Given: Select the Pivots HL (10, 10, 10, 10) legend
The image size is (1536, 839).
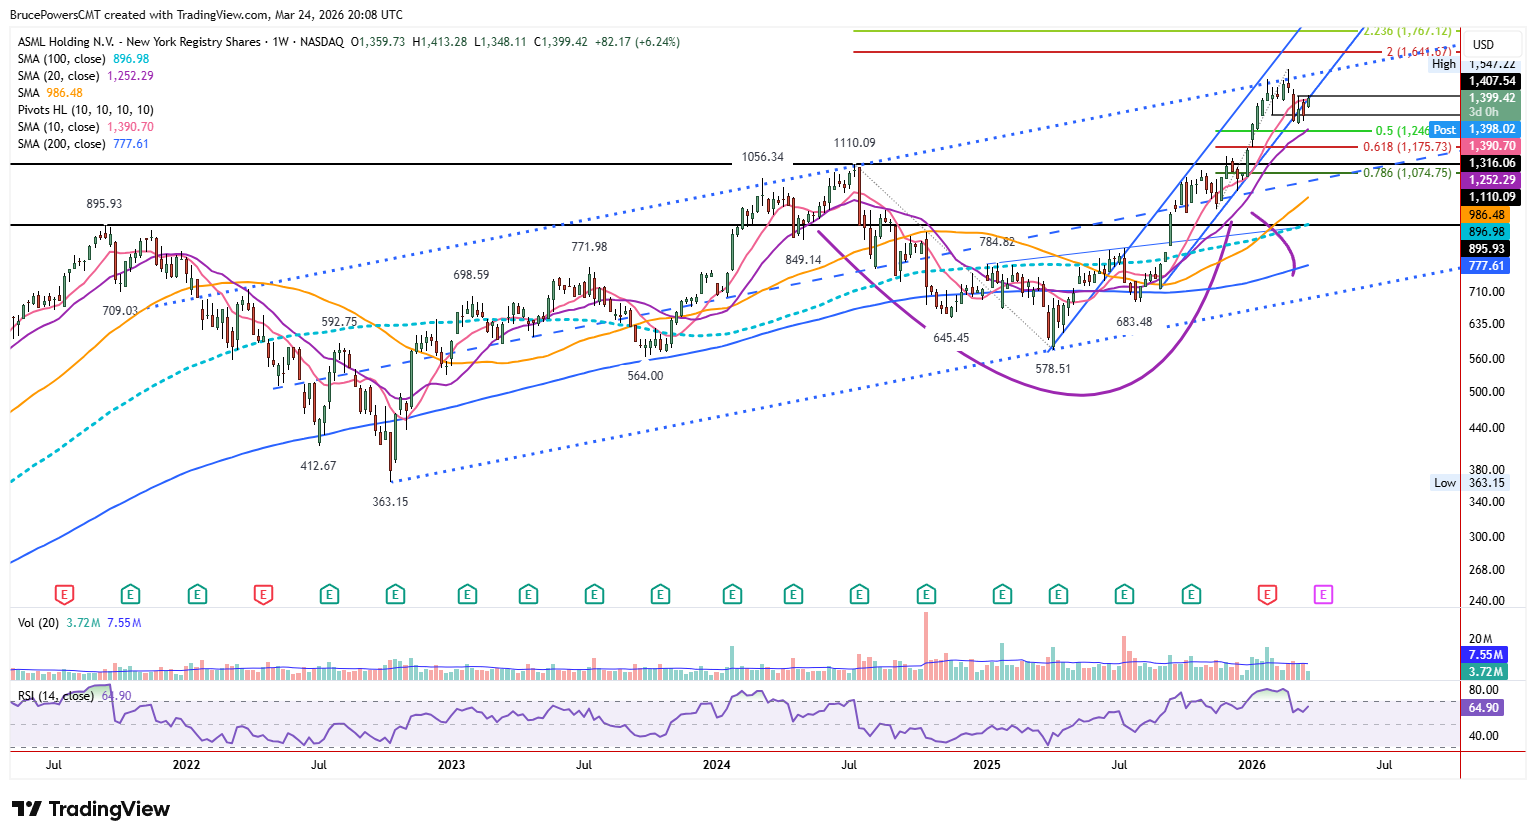Looking at the screenshot, I should 85,110.
